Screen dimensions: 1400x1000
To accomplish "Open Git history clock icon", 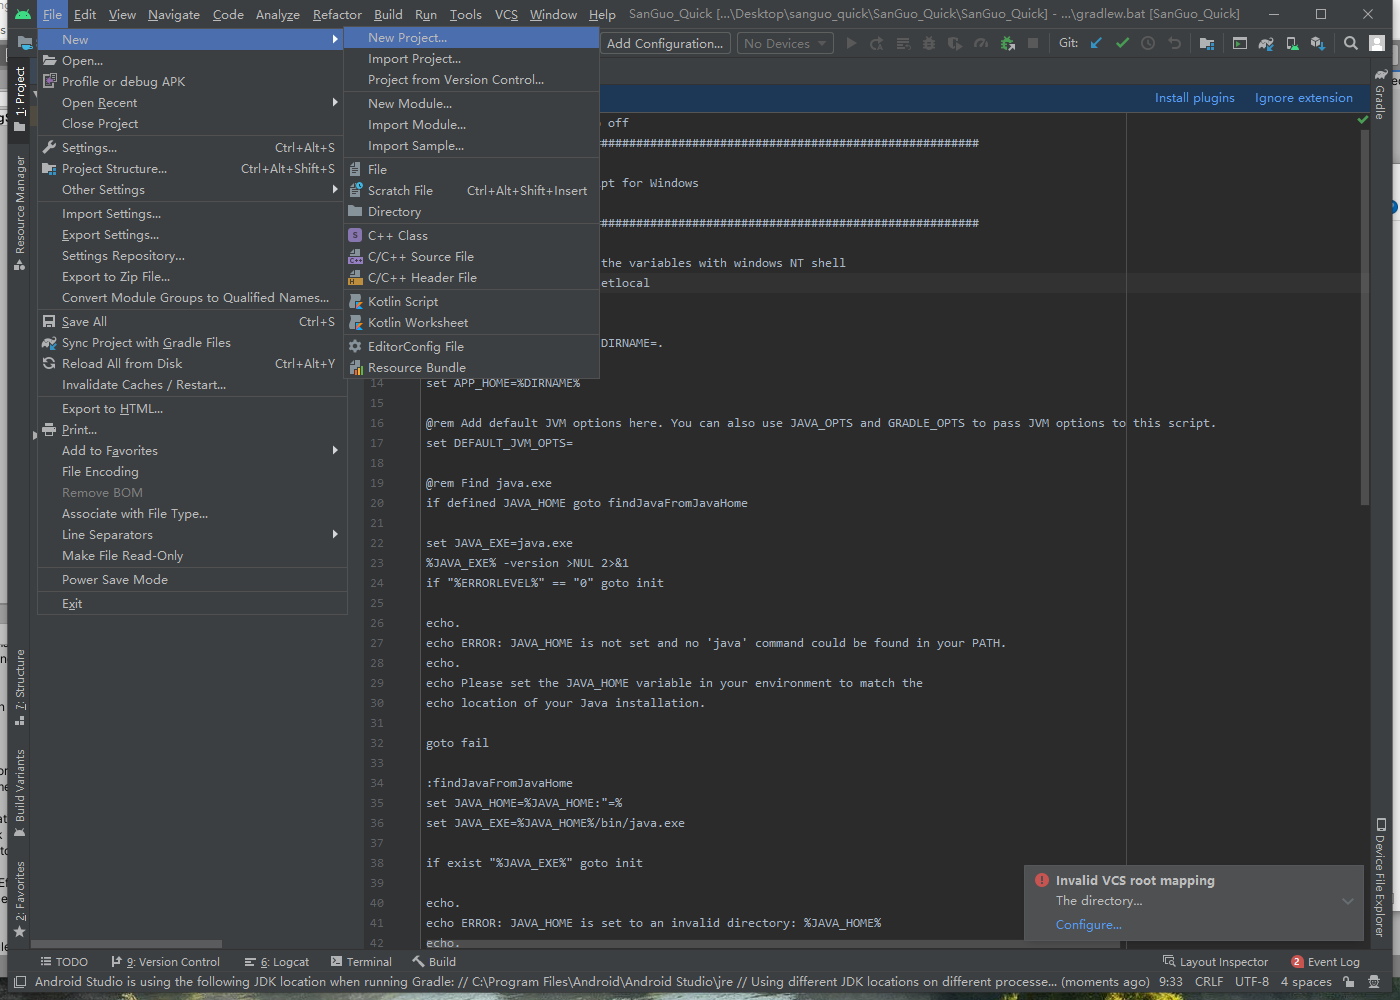I will [1148, 43].
